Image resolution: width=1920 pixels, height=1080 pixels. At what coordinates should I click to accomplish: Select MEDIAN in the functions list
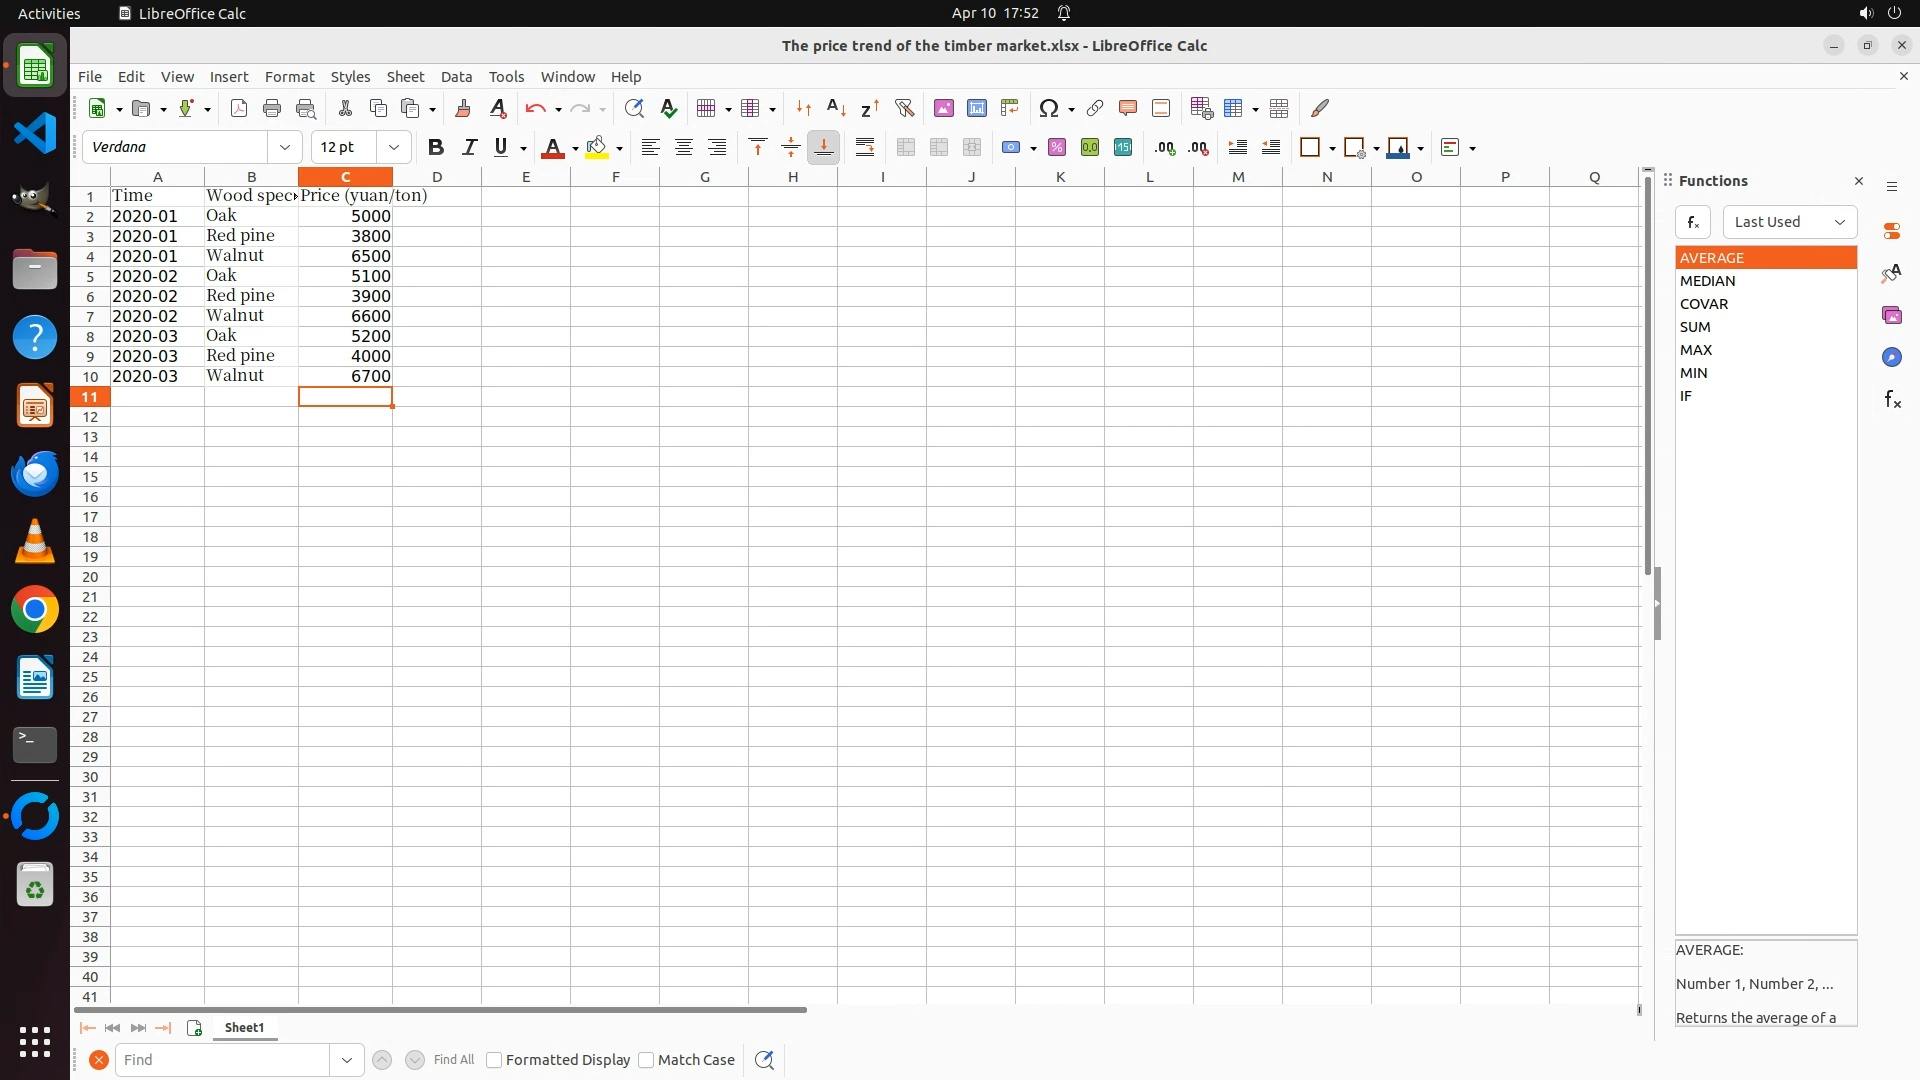click(x=1707, y=281)
